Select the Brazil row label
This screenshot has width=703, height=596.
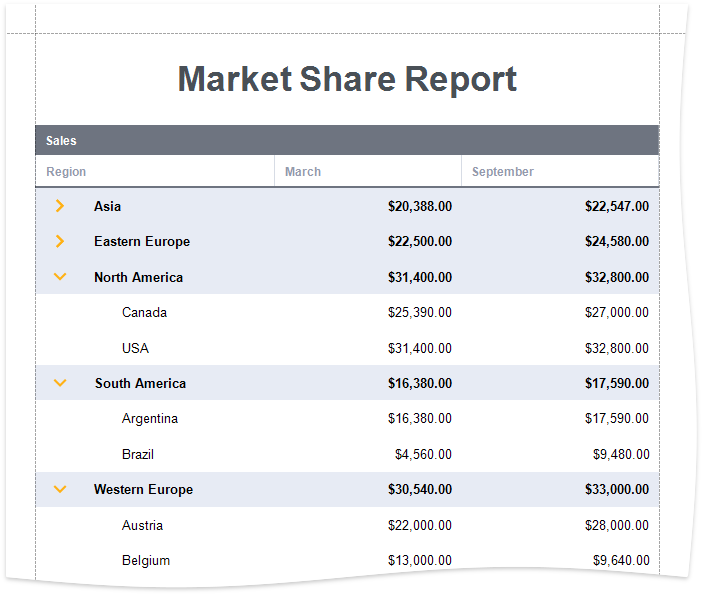[138, 454]
